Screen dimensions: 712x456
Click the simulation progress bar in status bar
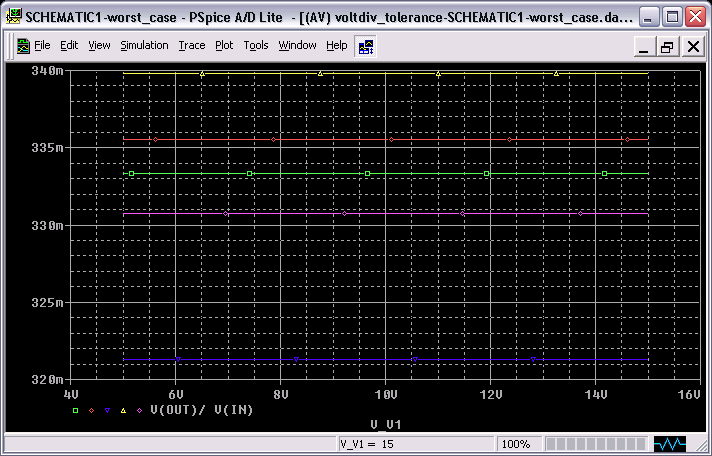click(593, 443)
